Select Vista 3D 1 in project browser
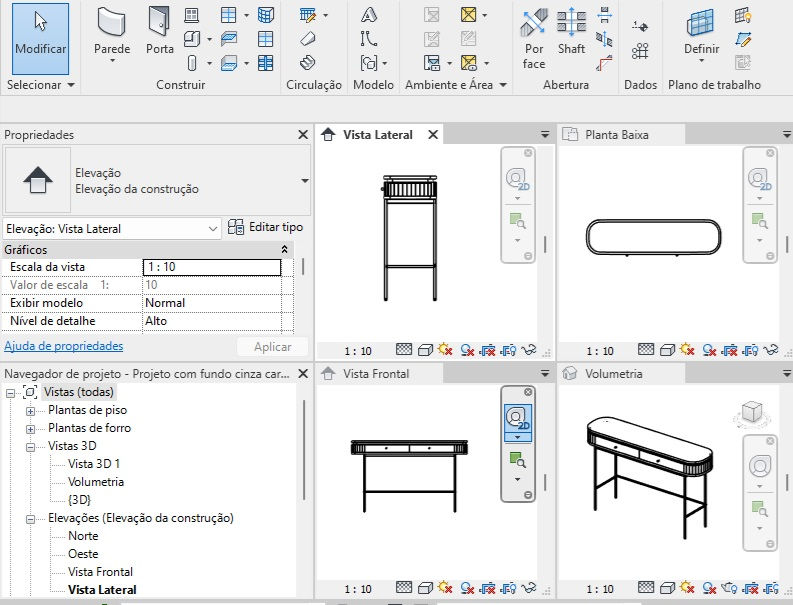This screenshot has height=605, width=793. tap(94, 464)
